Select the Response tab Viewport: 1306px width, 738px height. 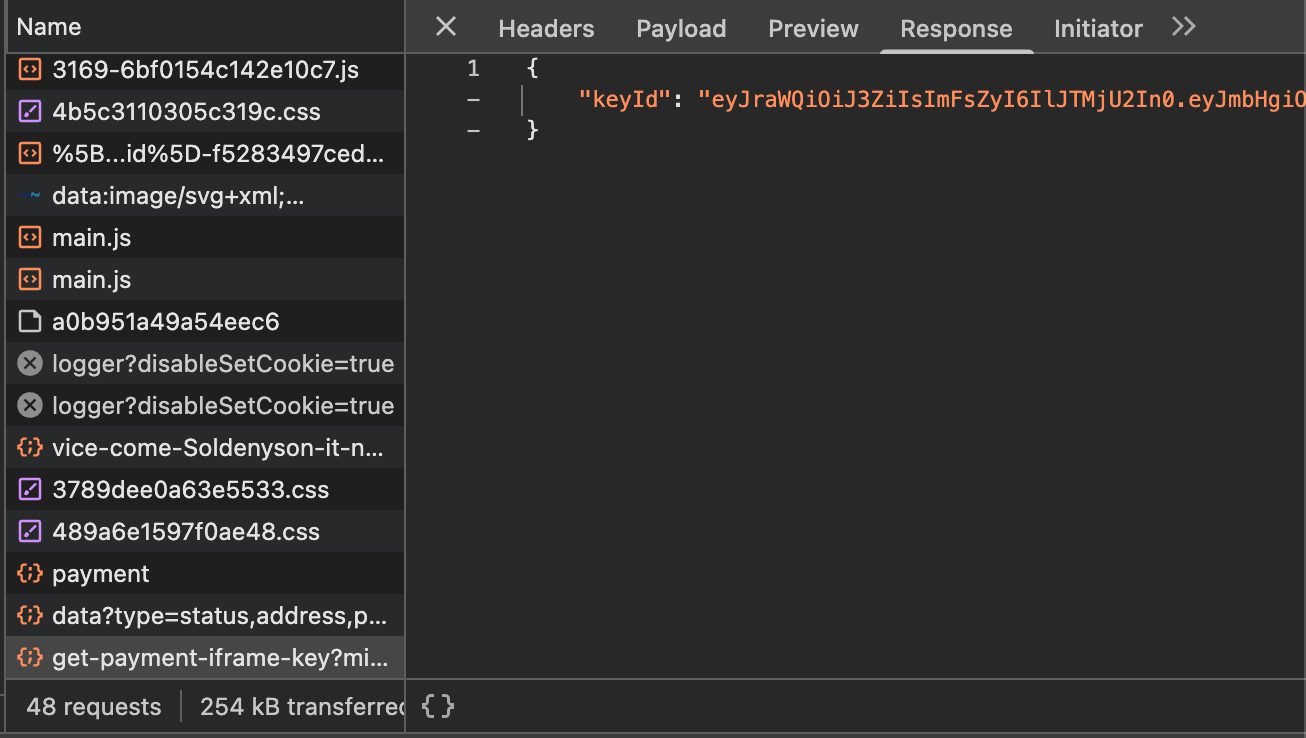[x=956, y=29]
